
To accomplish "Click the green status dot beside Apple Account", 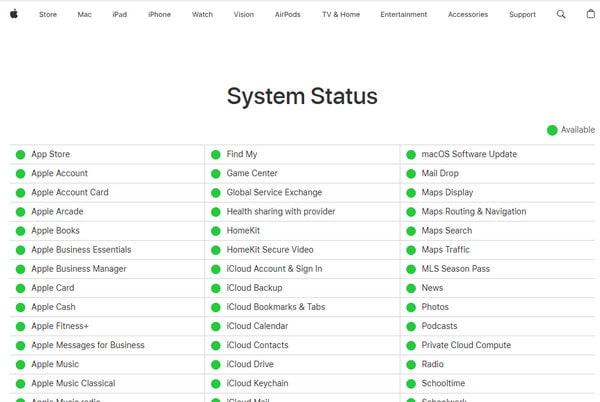I will pos(21,174).
